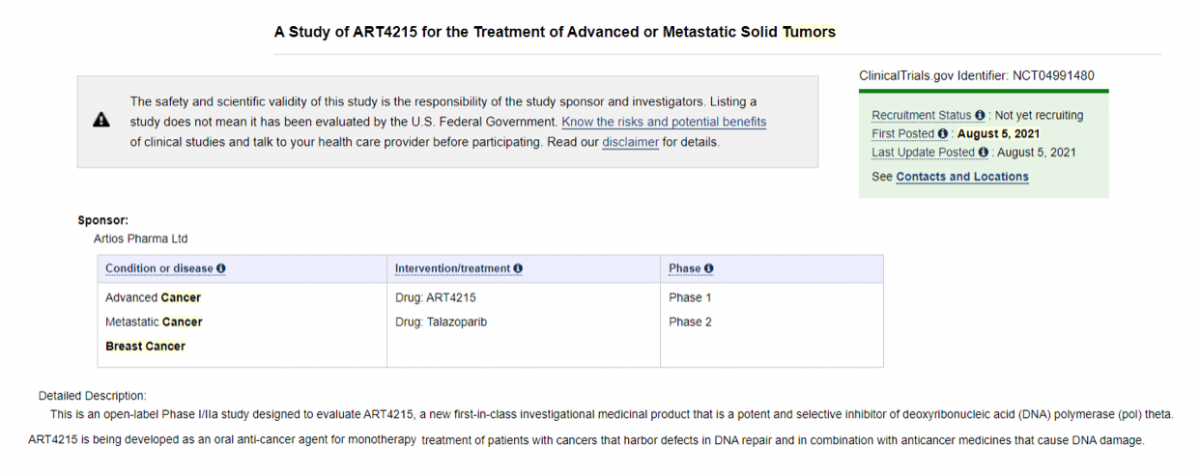Click the Condition or disease column header
The image size is (1200, 475).
pyautogui.click(x=160, y=269)
